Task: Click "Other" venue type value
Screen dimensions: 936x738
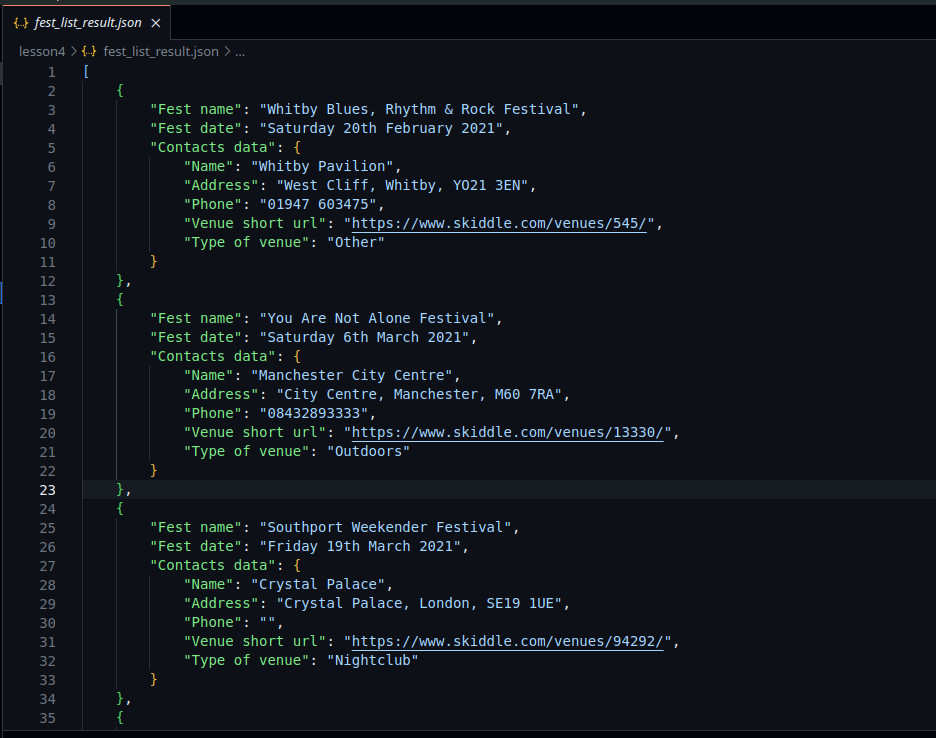Action: pos(356,242)
